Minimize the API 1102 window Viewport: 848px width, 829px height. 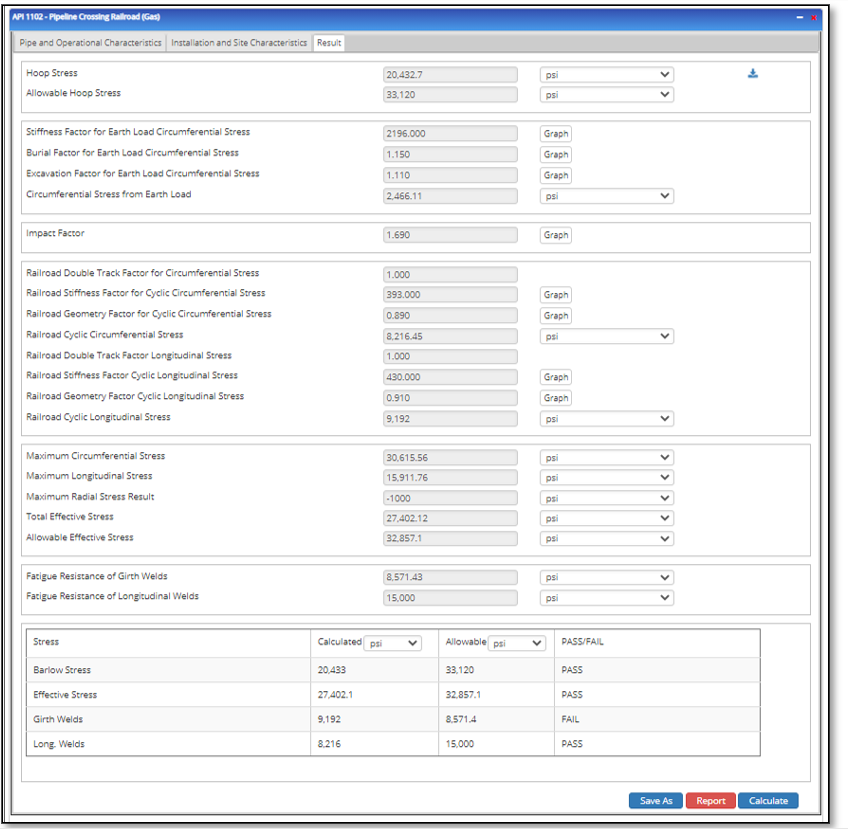coord(799,18)
